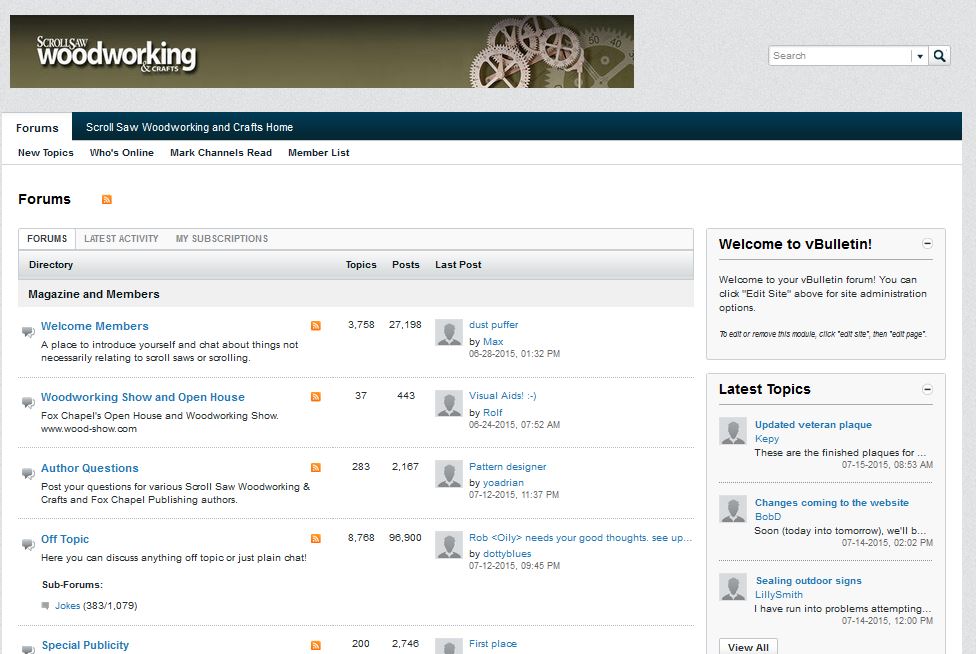Collapse the Latest Topics module
The image size is (976, 654).
coord(927,389)
